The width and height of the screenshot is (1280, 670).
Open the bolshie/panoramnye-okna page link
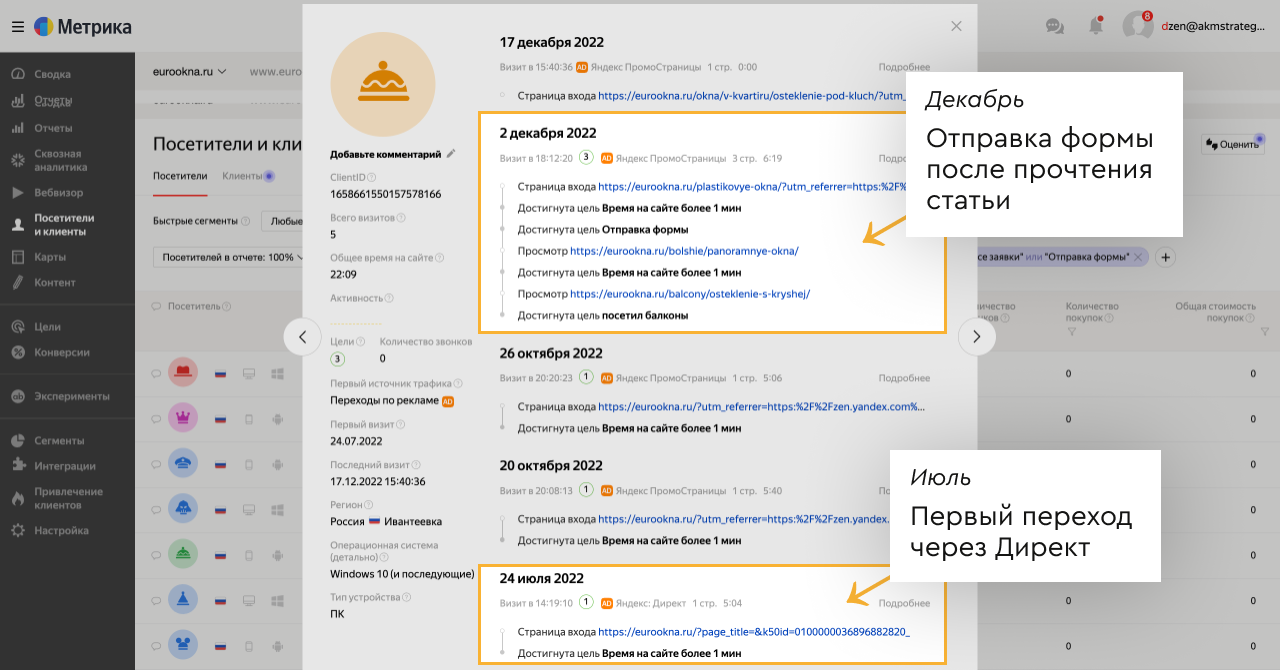click(685, 251)
